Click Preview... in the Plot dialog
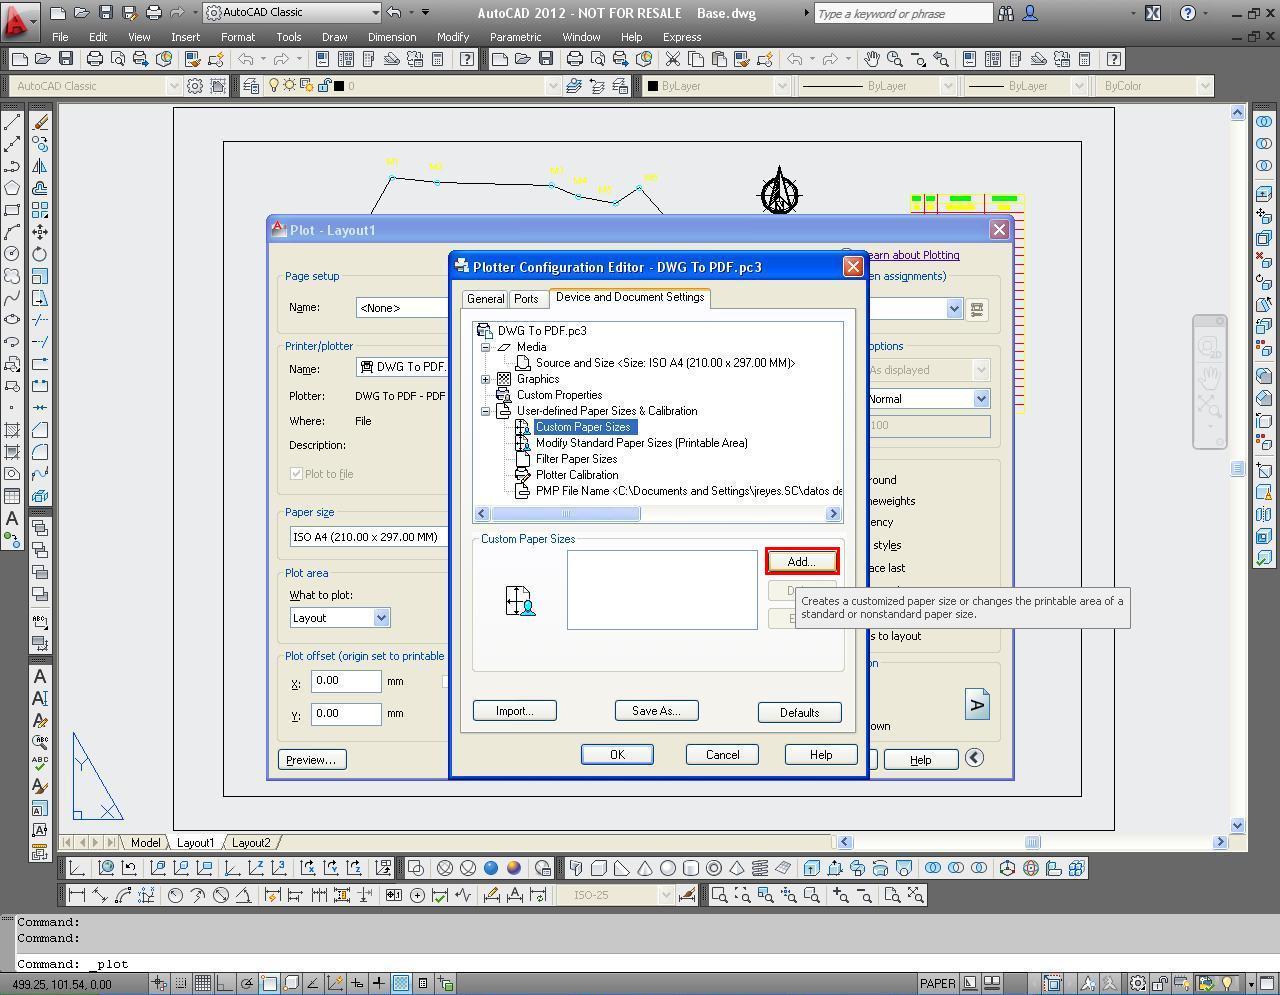 pos(312,760)
